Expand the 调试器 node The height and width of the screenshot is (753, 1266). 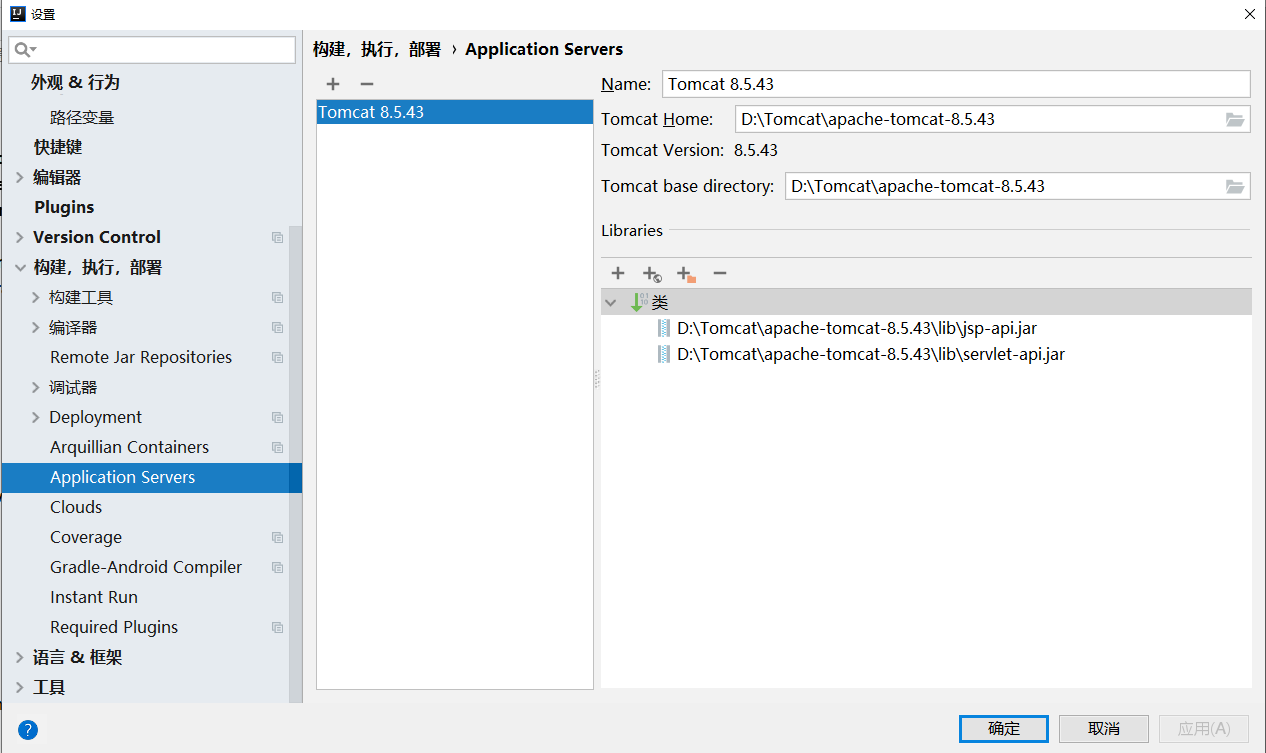(x=36, y=387)
